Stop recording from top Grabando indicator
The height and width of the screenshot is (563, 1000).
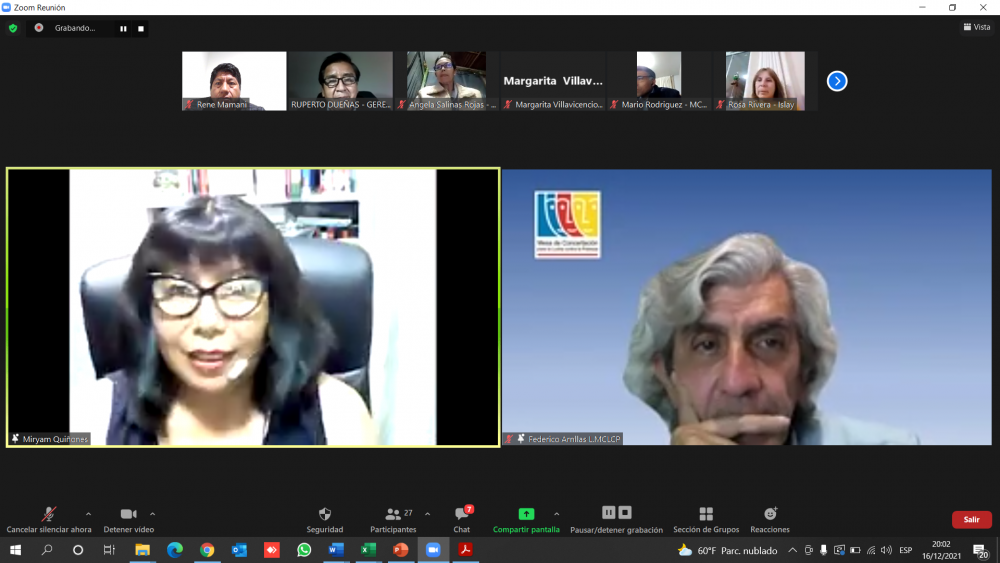141,28
